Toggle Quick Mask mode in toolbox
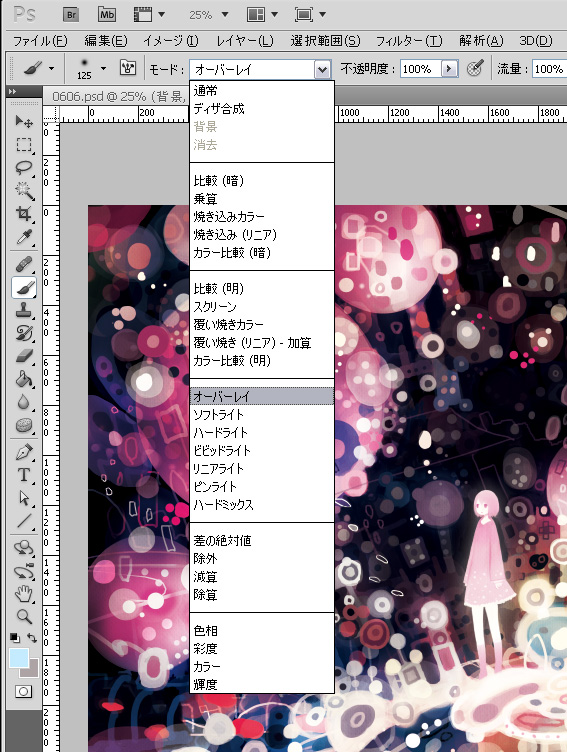The image size is (567, 752). (x=24, y=691)
